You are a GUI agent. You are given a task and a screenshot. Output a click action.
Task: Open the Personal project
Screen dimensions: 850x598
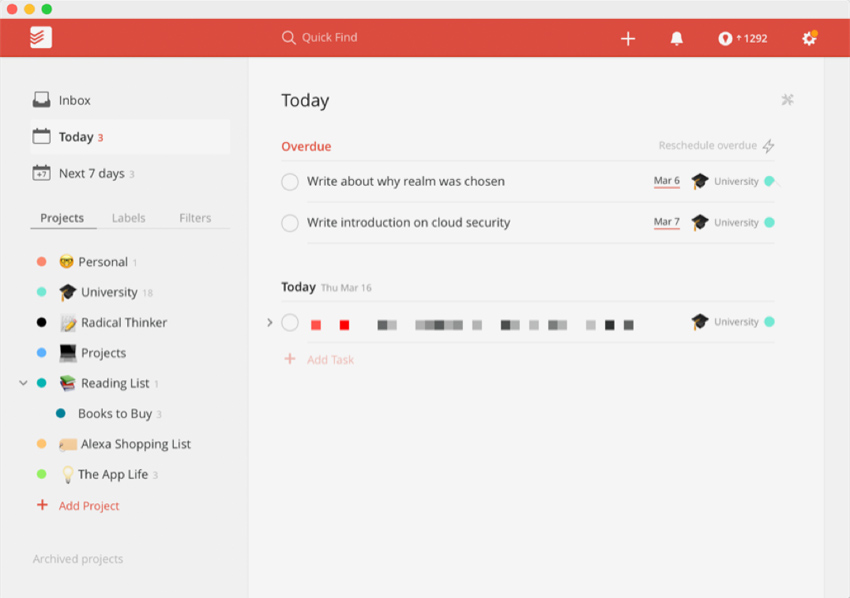(103, 262)
